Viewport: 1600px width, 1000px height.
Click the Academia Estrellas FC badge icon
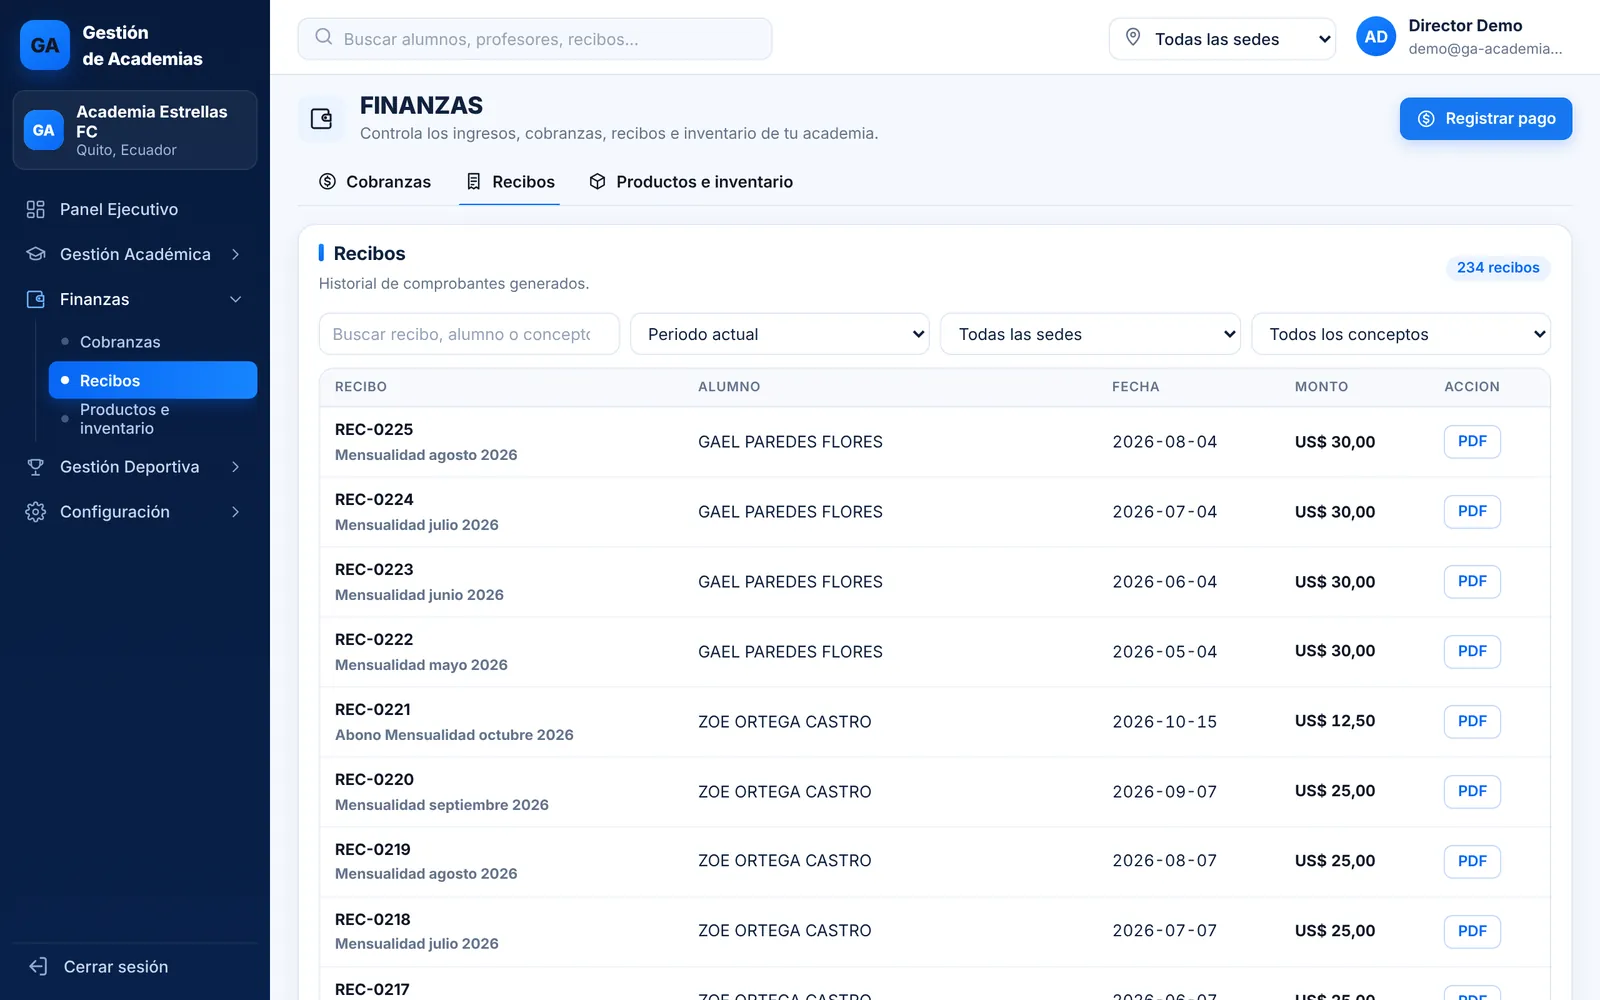coord(44,130)
